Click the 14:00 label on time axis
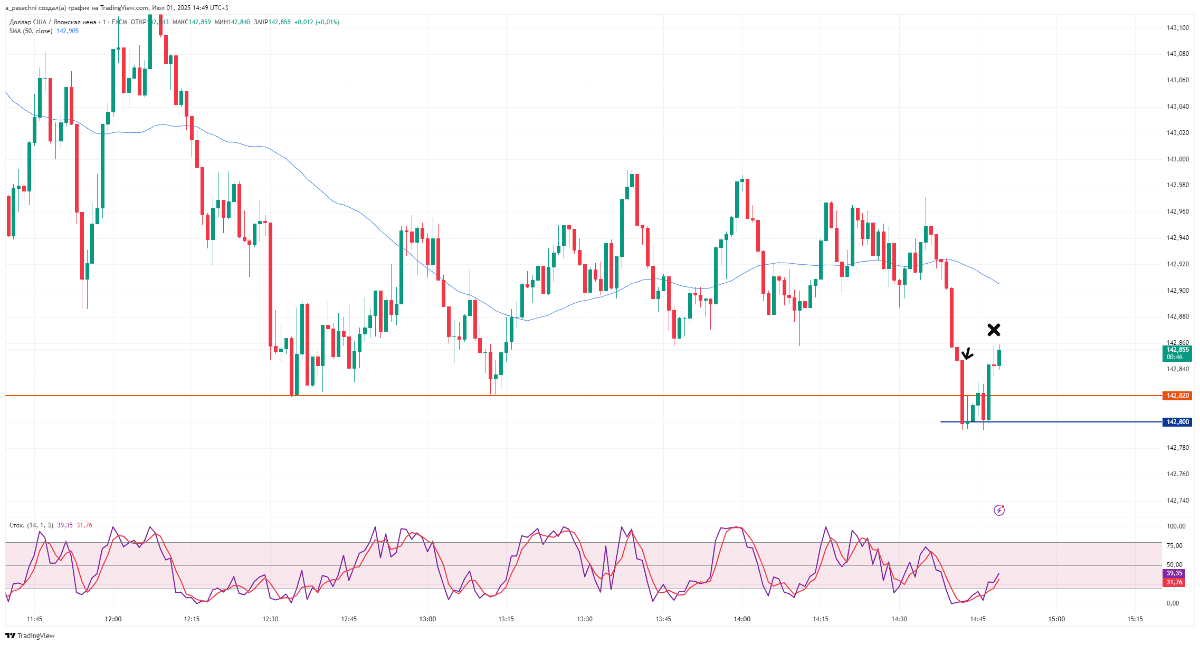 pyautogui.click(x=741, y=619)
